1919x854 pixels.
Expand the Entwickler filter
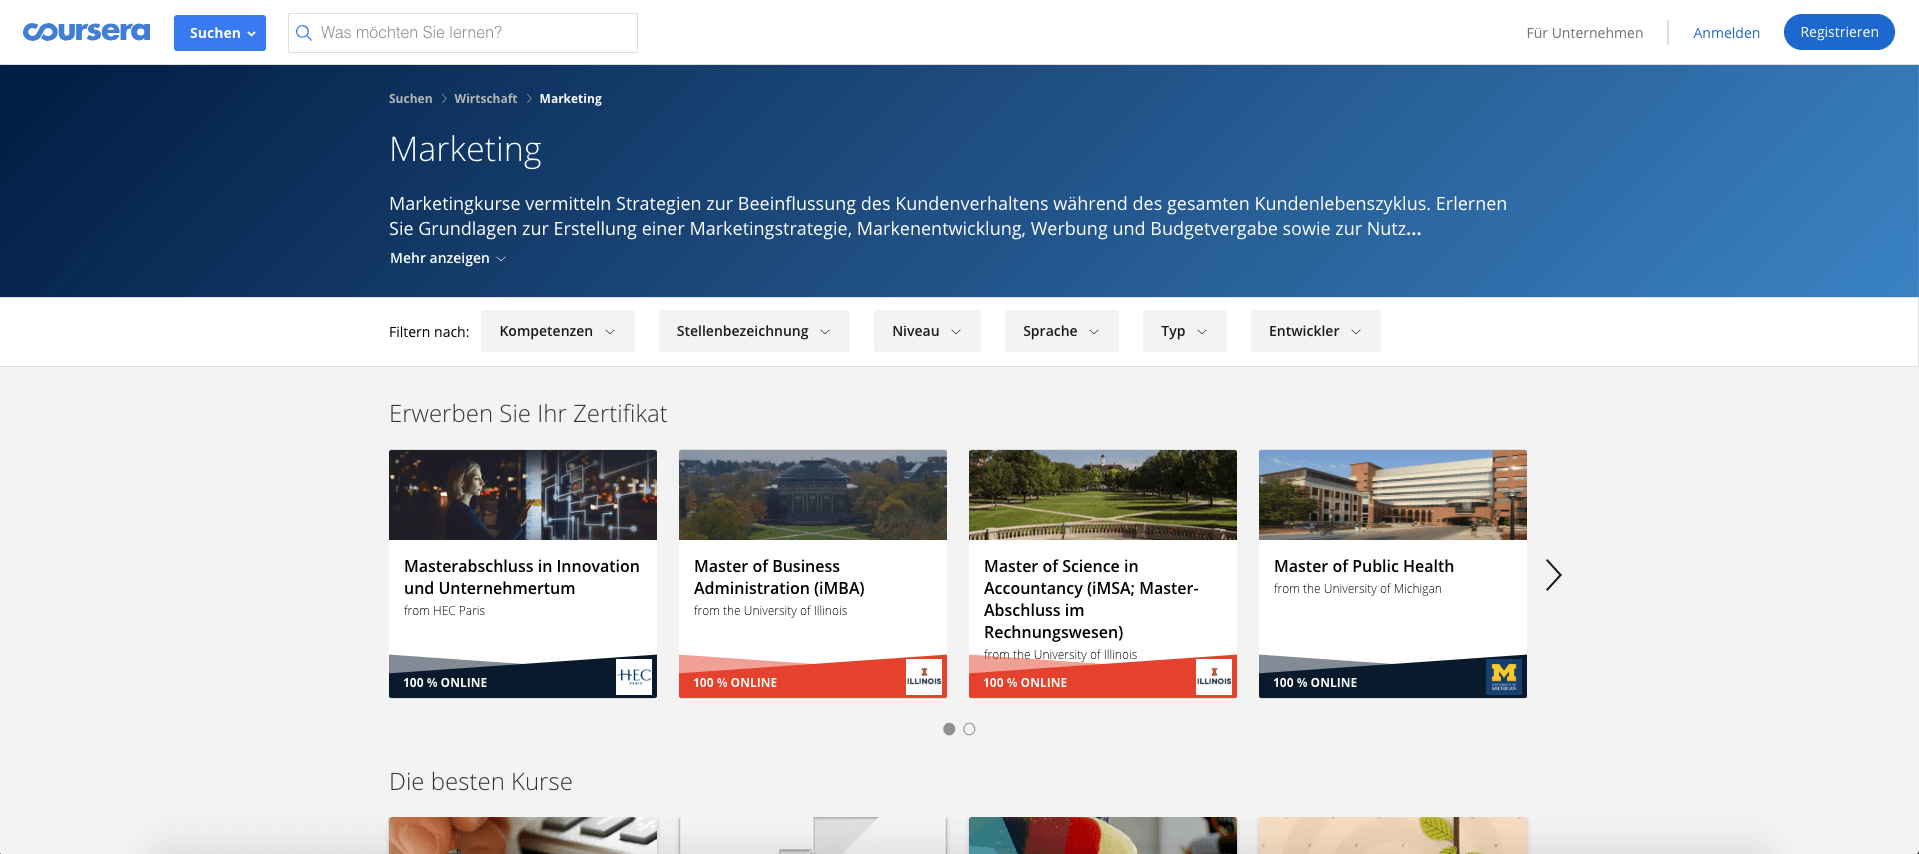pyautogui.click(x=1316, y=331)
